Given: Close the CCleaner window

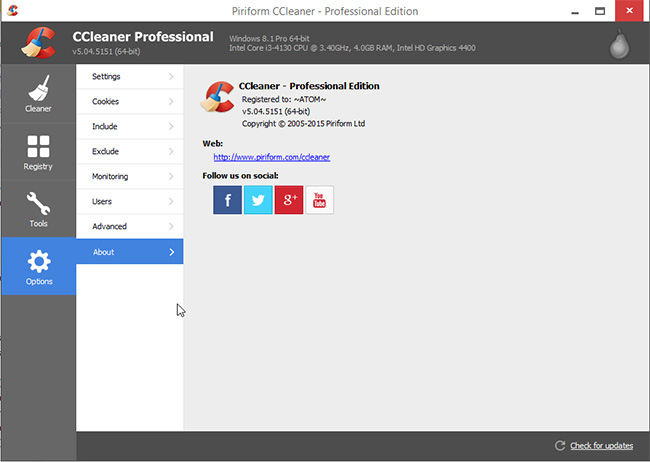Looking at the screenshot, I should (x=629, y=11).
